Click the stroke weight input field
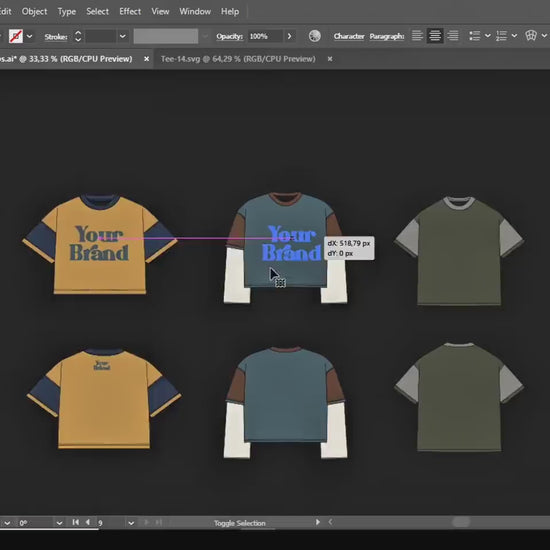This screenshot has height=550, width=550. click(x=101, y=36)
